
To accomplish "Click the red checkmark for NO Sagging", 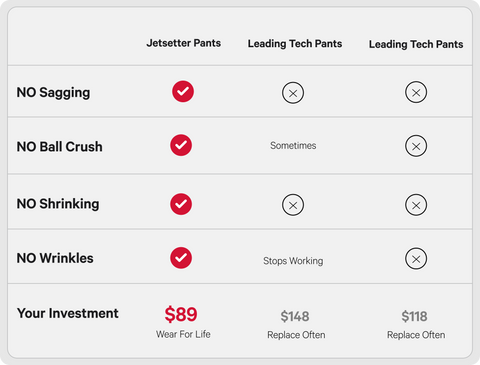I will pyautogui.click(x=183, y=91).
